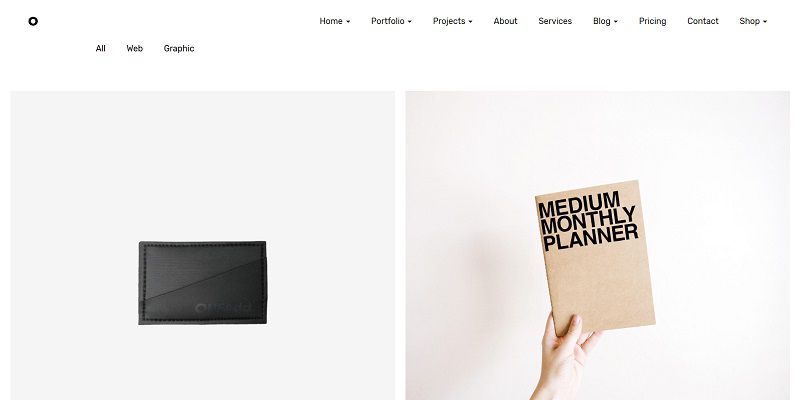Expand the Home dropdown arrow
Screen dimensions: 800x400
coord(348,22)
